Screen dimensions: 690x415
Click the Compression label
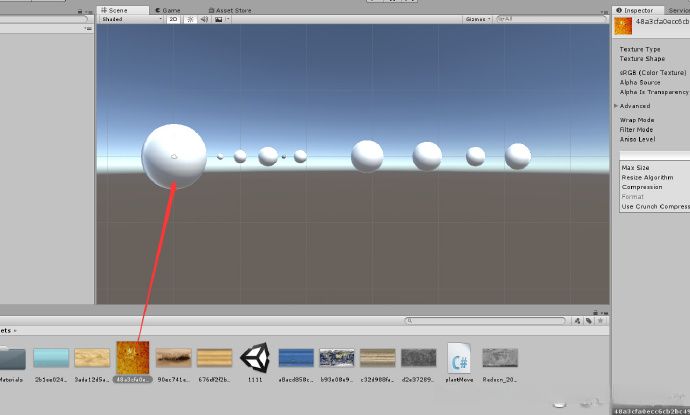point(642,187)
